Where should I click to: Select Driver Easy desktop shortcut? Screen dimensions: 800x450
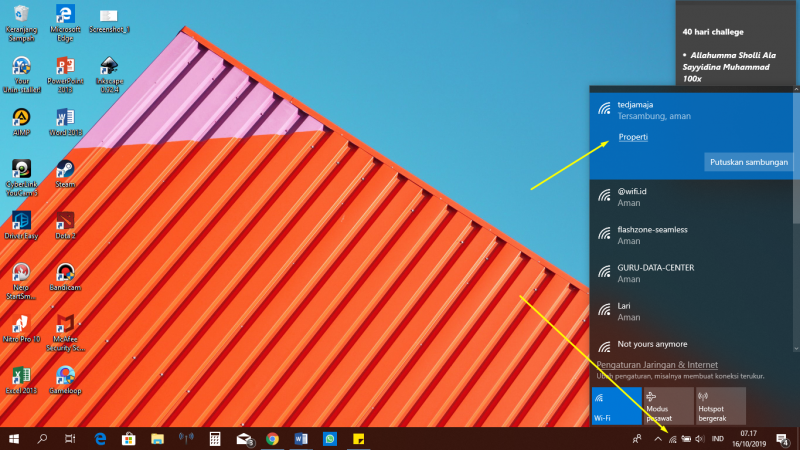21,225
